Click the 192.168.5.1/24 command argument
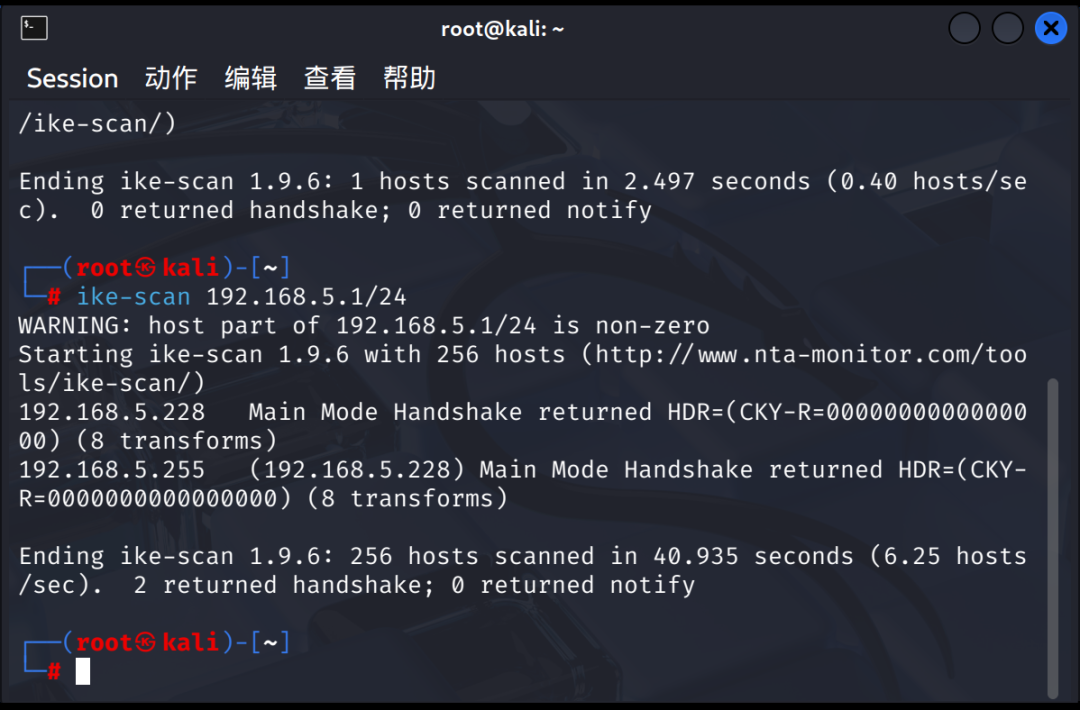 (306, 297)
